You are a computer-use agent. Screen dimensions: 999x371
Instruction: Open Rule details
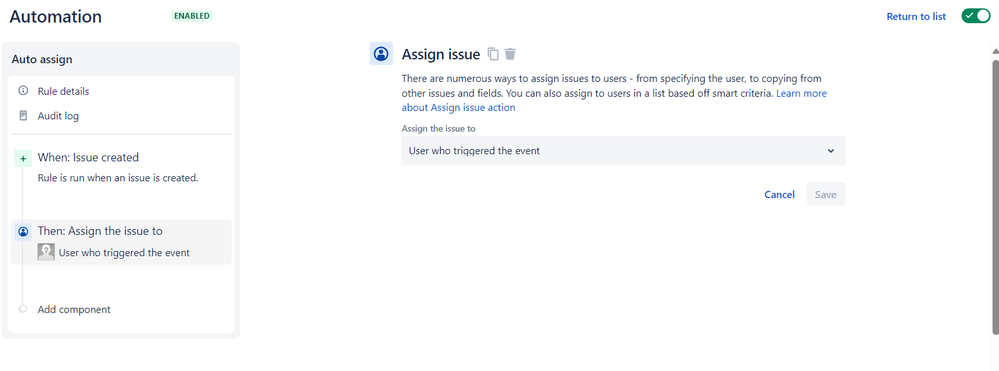(63, 91)
